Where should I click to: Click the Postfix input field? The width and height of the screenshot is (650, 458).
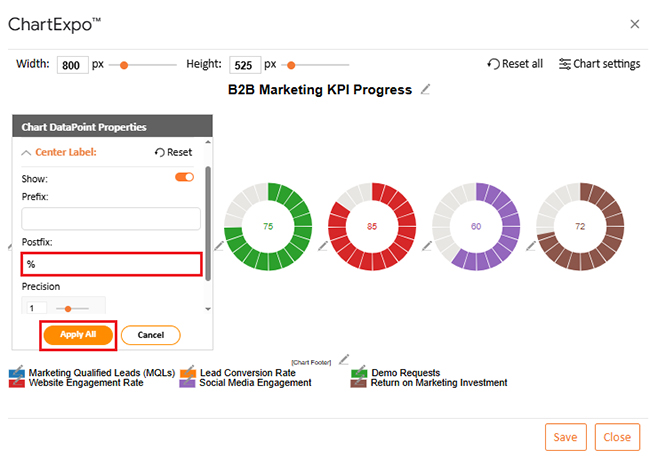pos(111,264)
